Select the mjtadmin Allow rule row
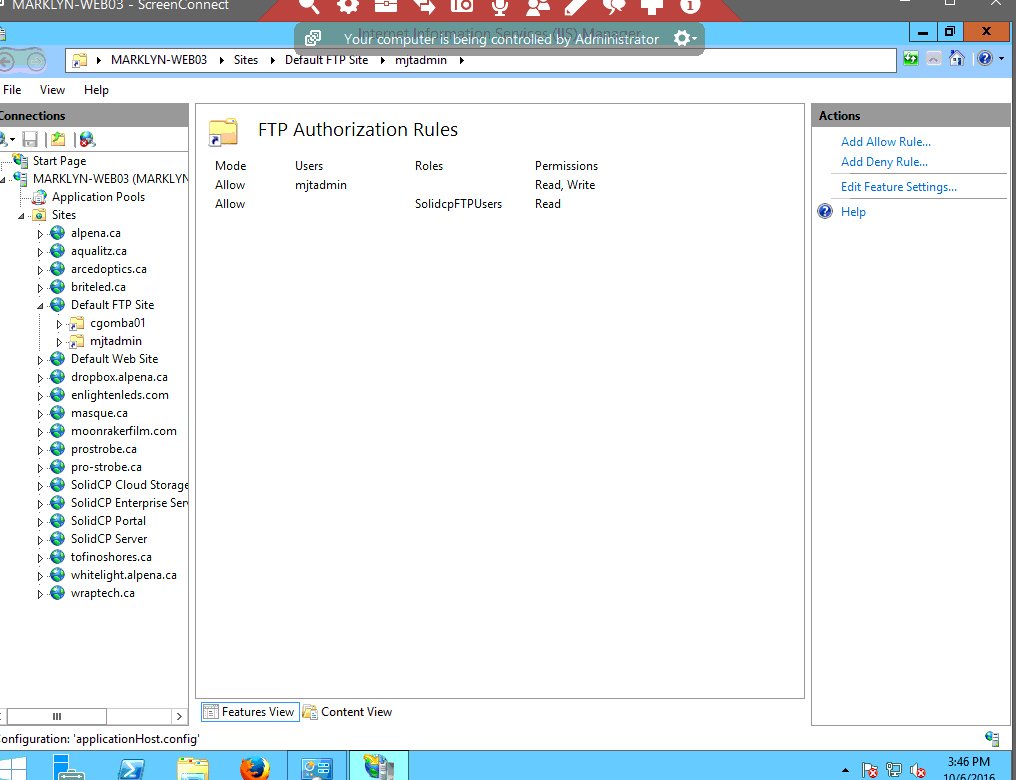Image resolution: width=1016 pixels, height=780 pixels. pos(406,185)
